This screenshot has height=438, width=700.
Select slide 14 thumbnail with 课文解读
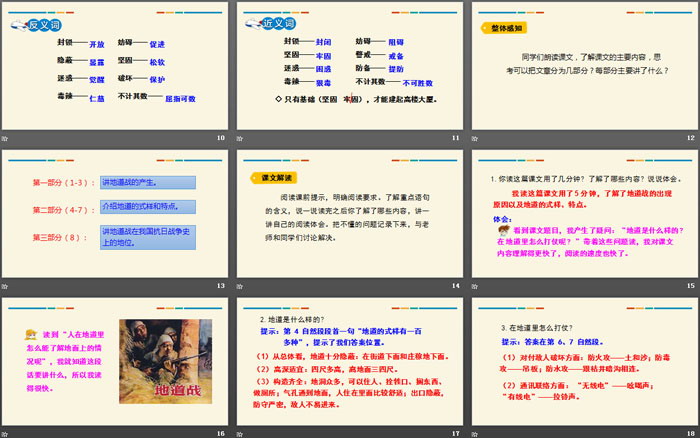(x=350, y=214)
